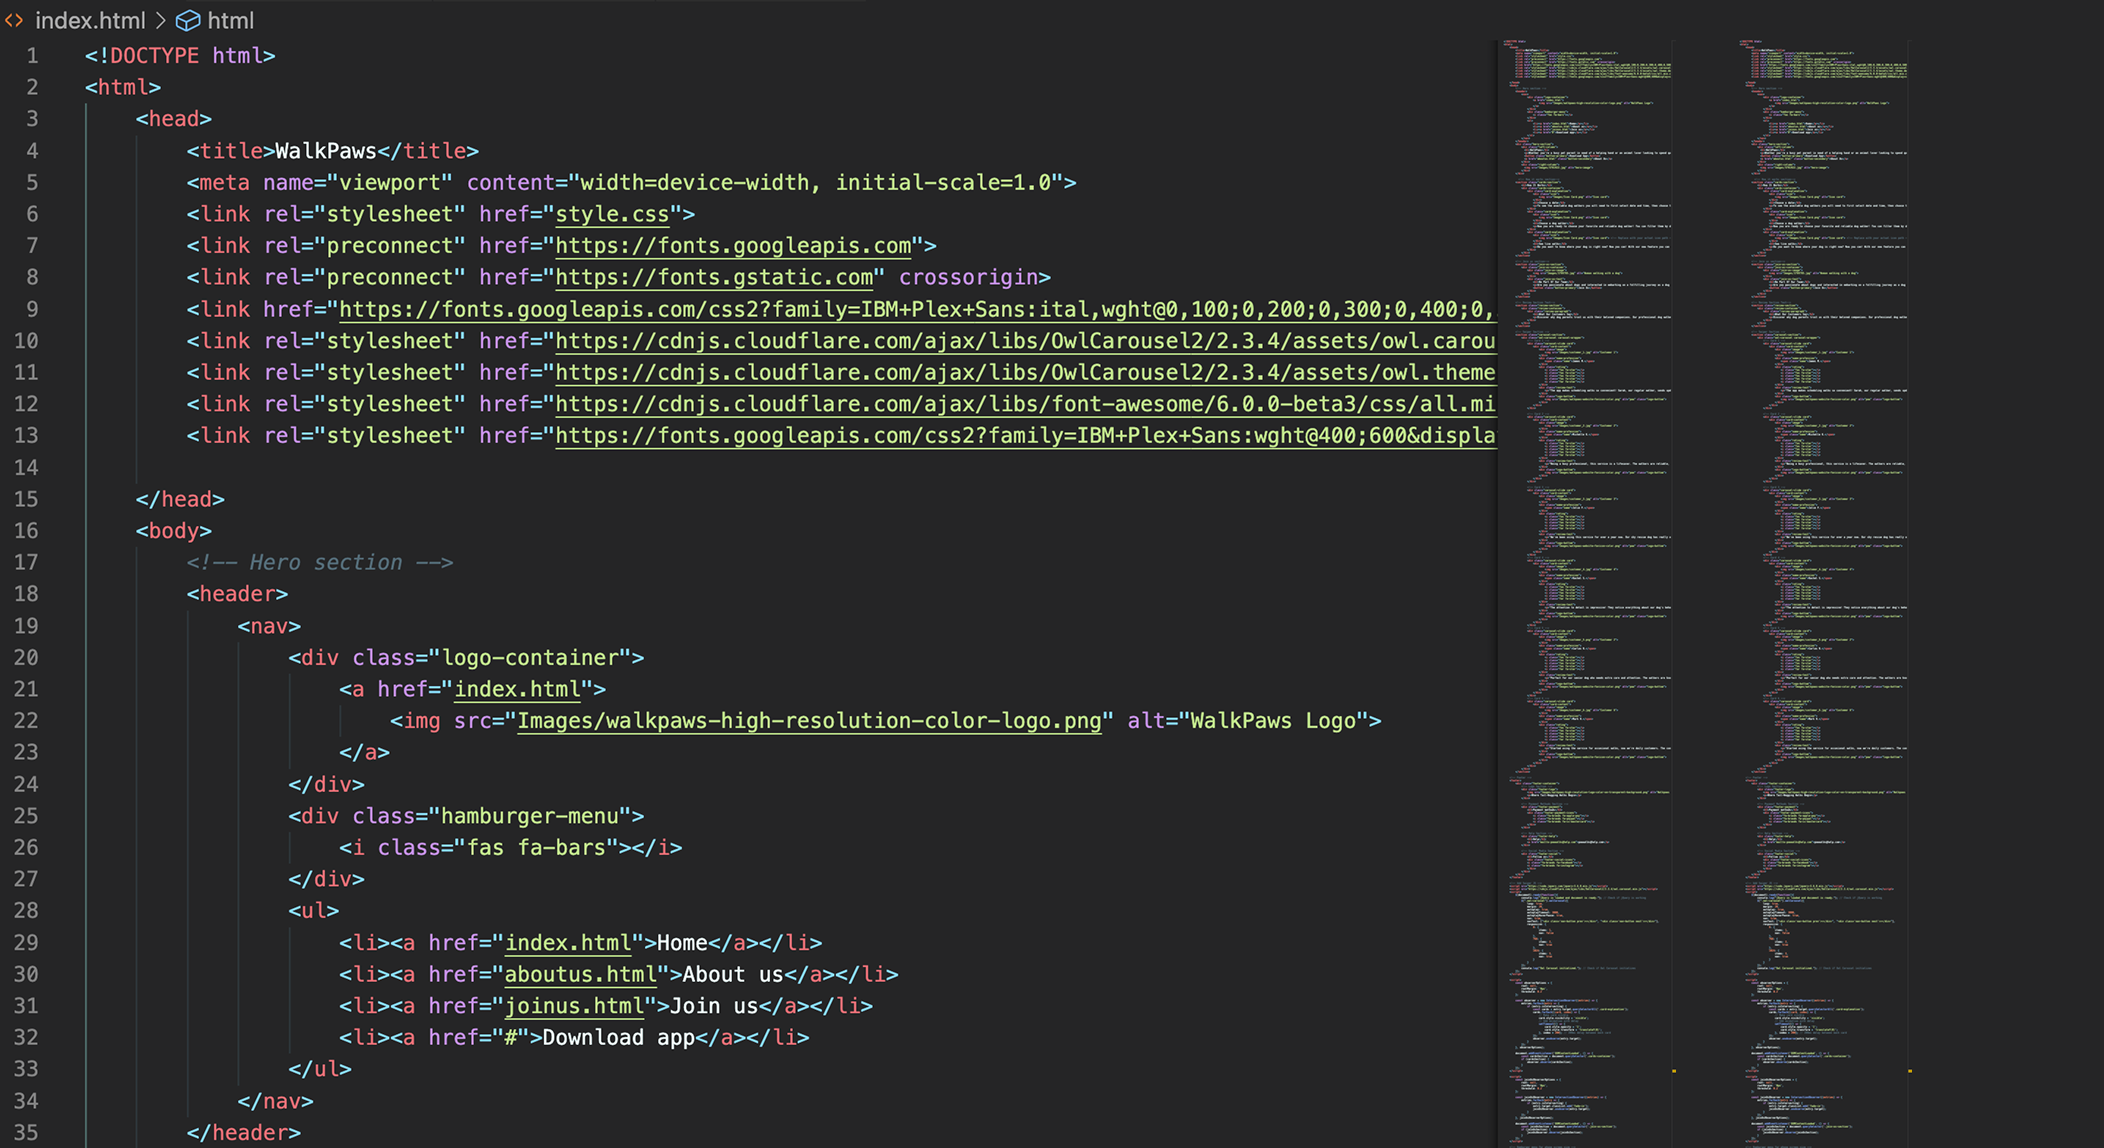Click line number 9 in the gutter

31,309
